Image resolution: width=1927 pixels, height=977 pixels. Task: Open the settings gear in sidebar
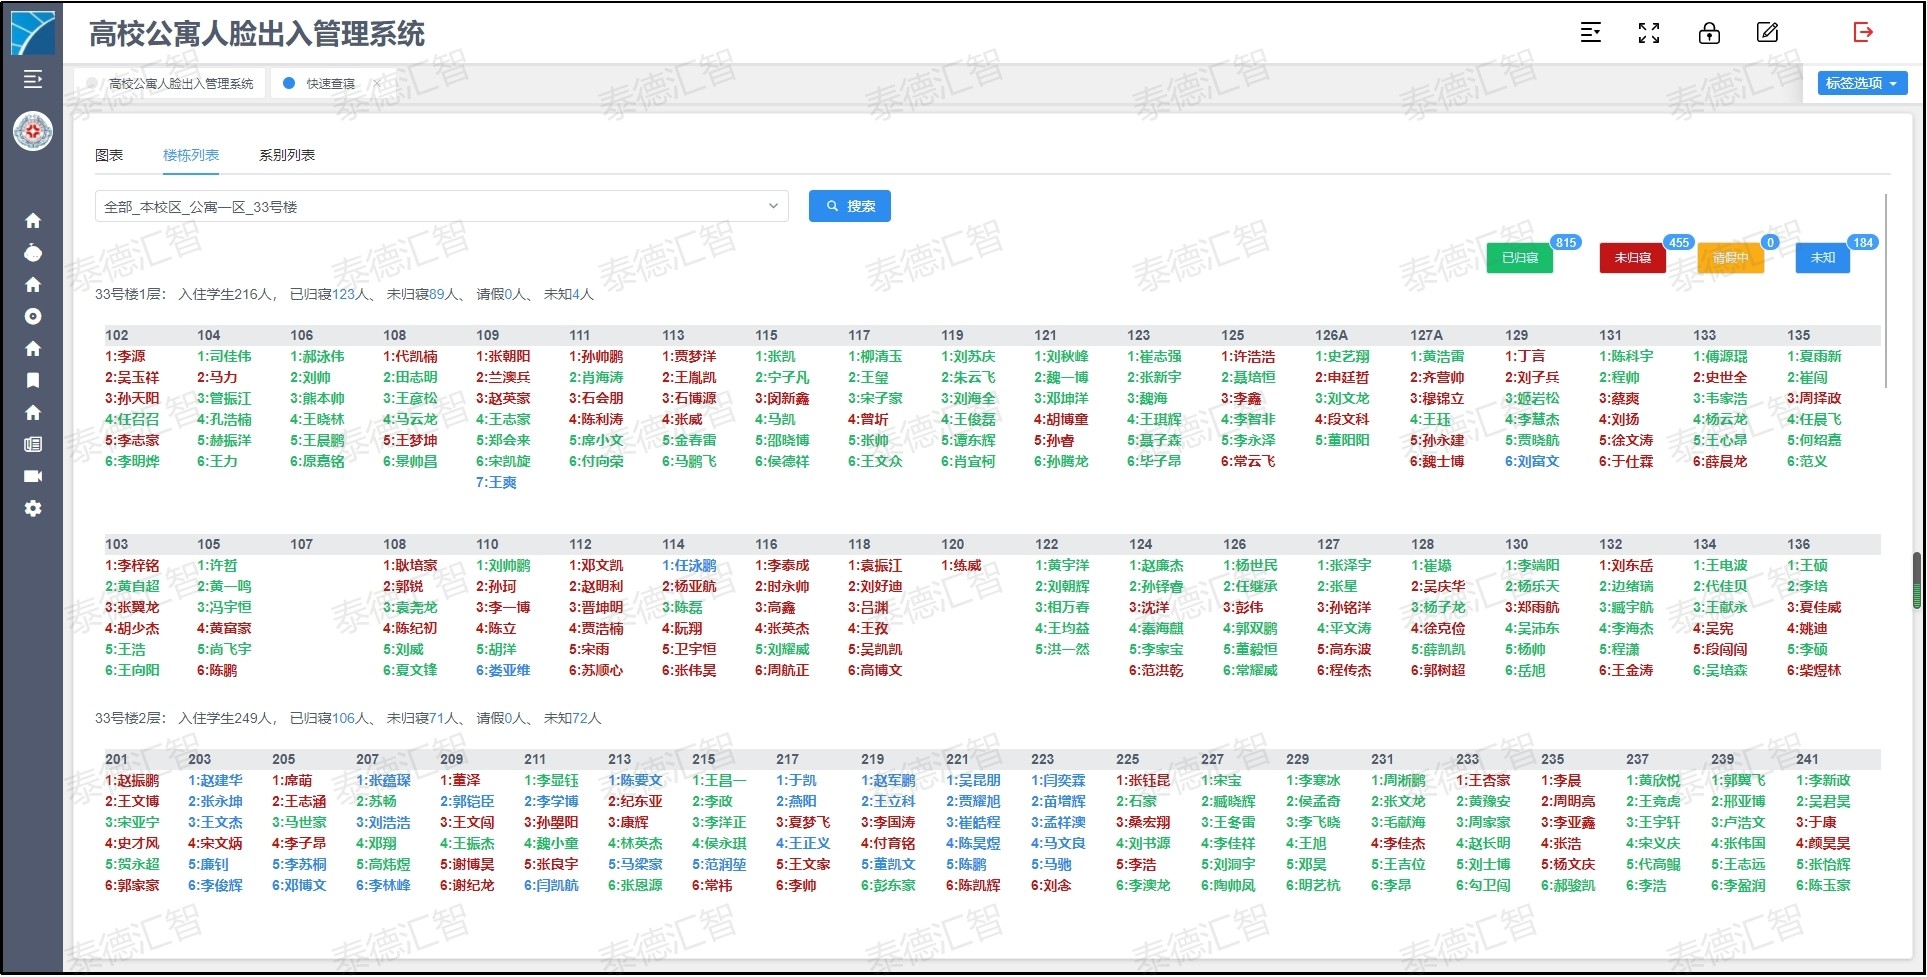pos(33,508)
